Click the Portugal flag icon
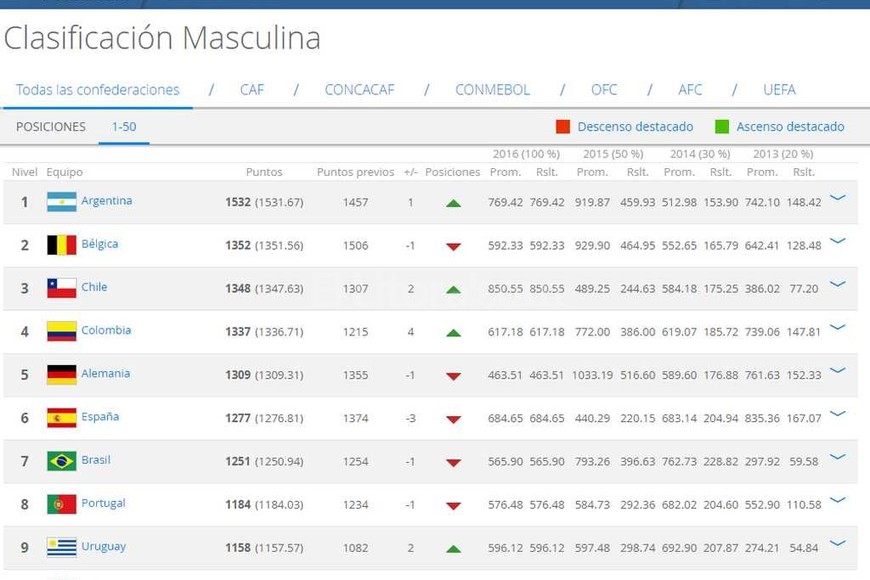This screenshot has width=870, height=580. click(x=61, y=504)
